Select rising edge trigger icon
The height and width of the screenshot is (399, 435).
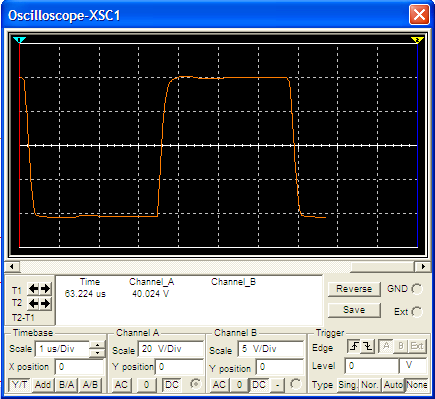click(354, 347)
